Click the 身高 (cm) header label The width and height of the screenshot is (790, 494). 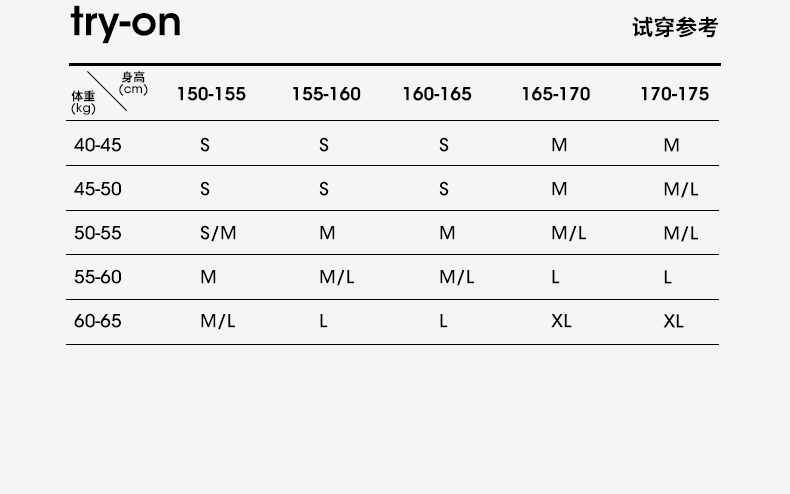(133, 83)
